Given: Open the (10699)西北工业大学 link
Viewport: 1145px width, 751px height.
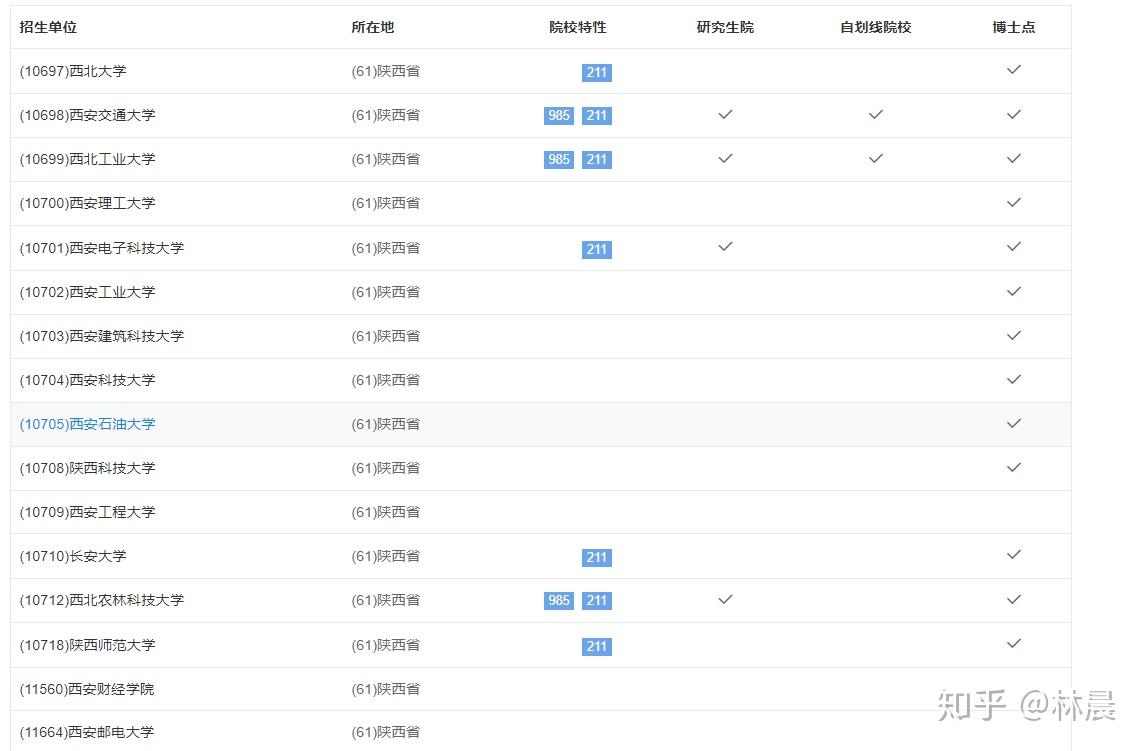Looking at the screenshot, I should click(x=88, y=159).
